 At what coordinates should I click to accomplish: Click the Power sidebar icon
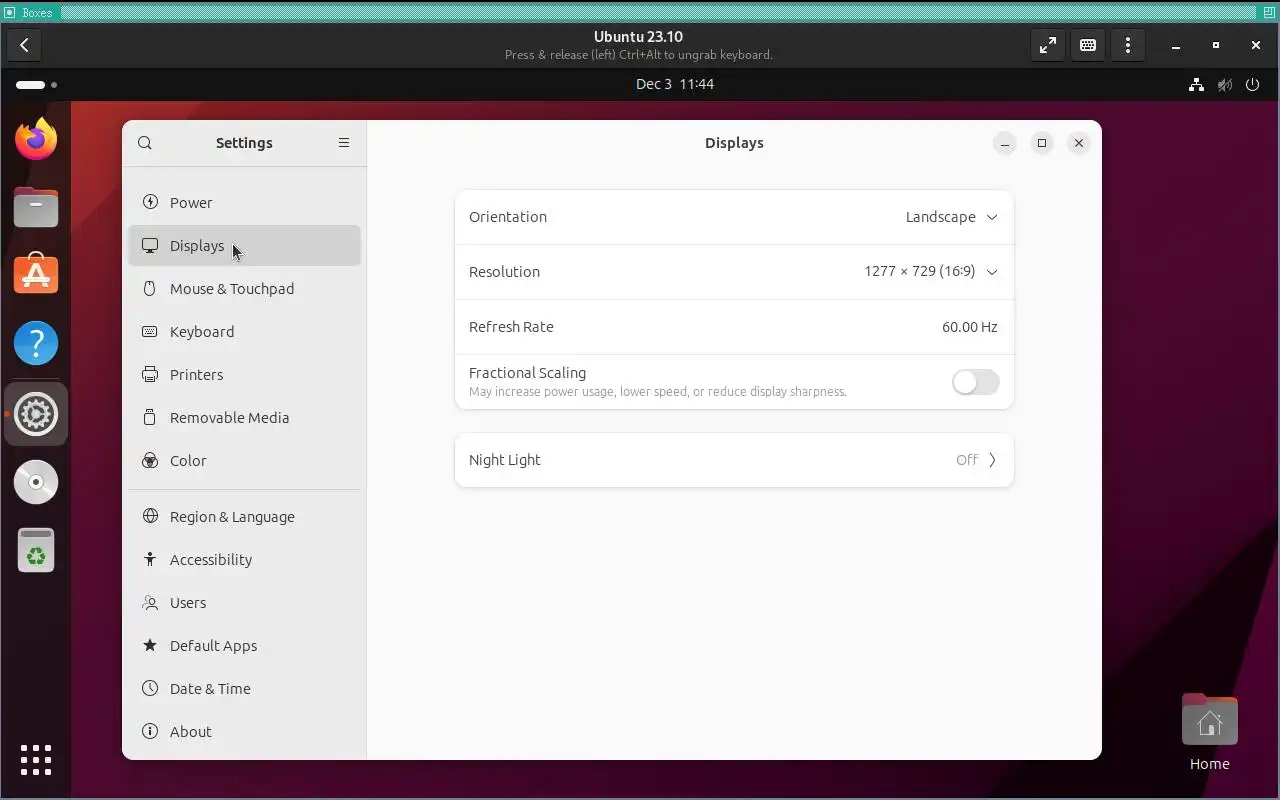[x=150, y=202]
